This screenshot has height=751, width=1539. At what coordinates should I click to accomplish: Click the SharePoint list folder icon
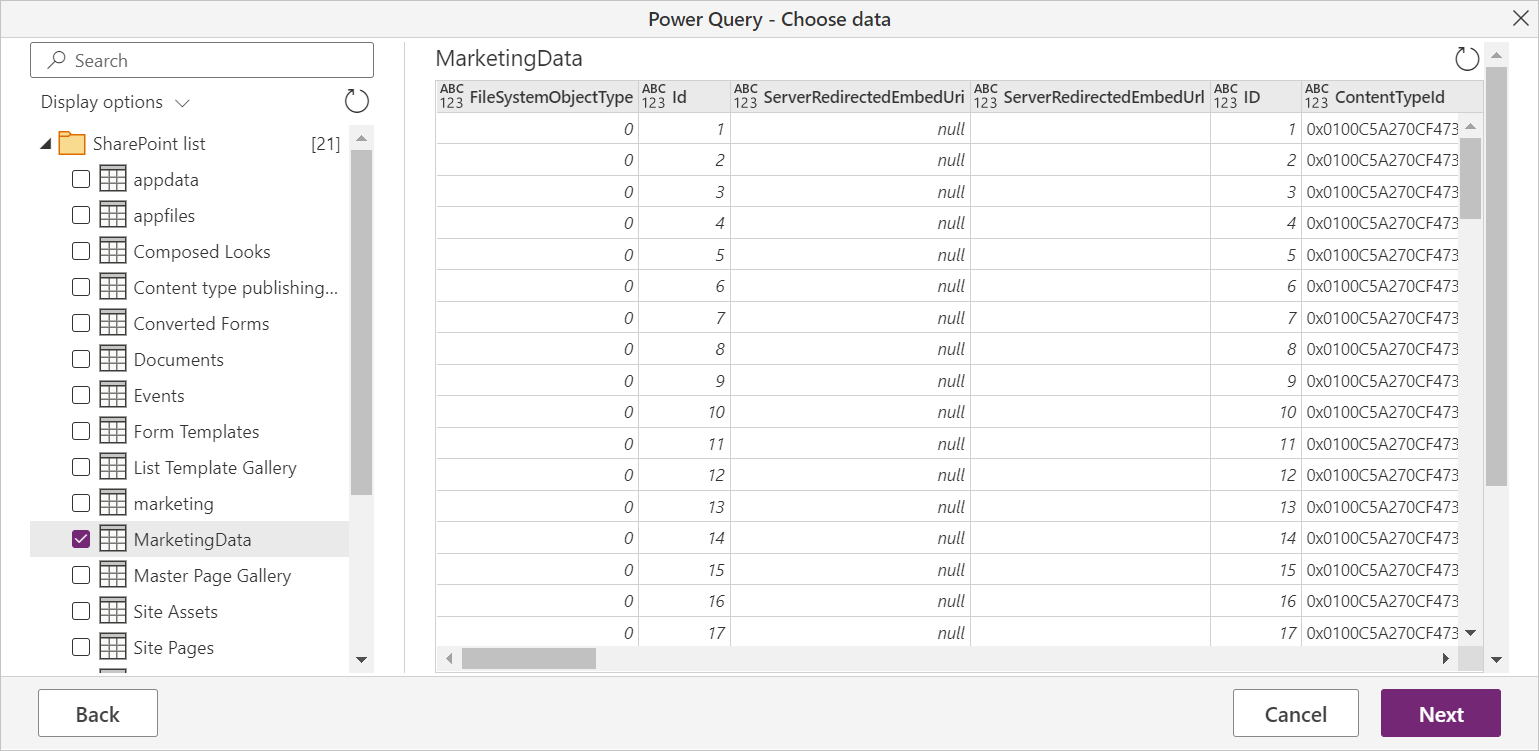point(71,143)
